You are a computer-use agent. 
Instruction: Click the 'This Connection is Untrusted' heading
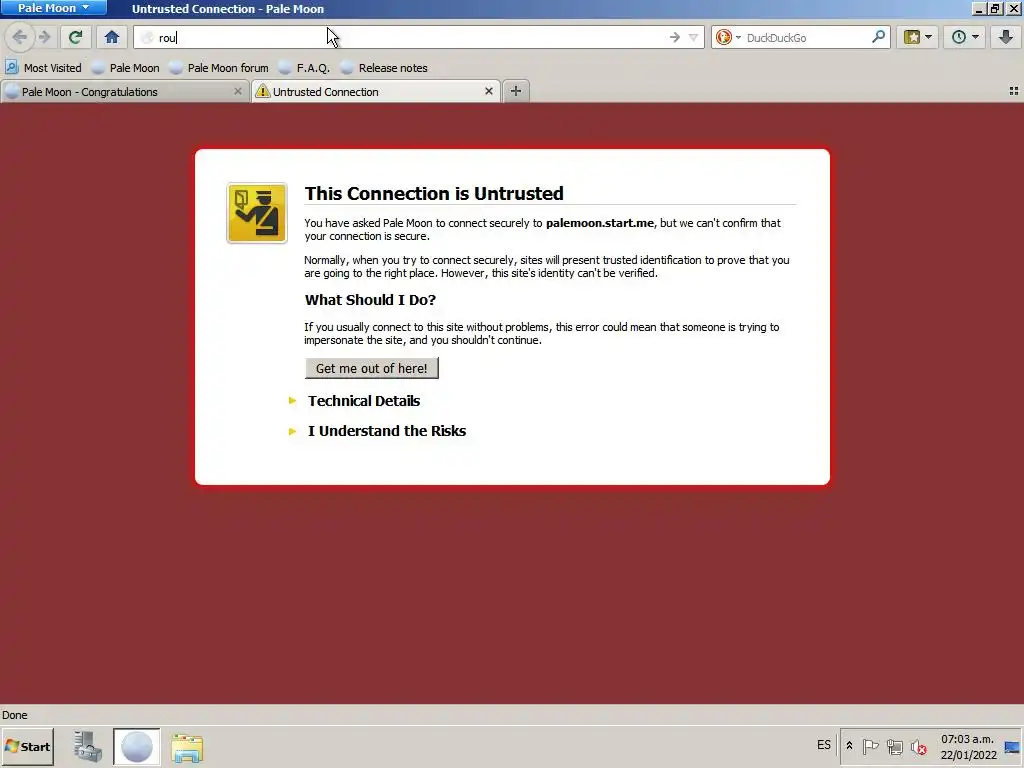[434, 193]
